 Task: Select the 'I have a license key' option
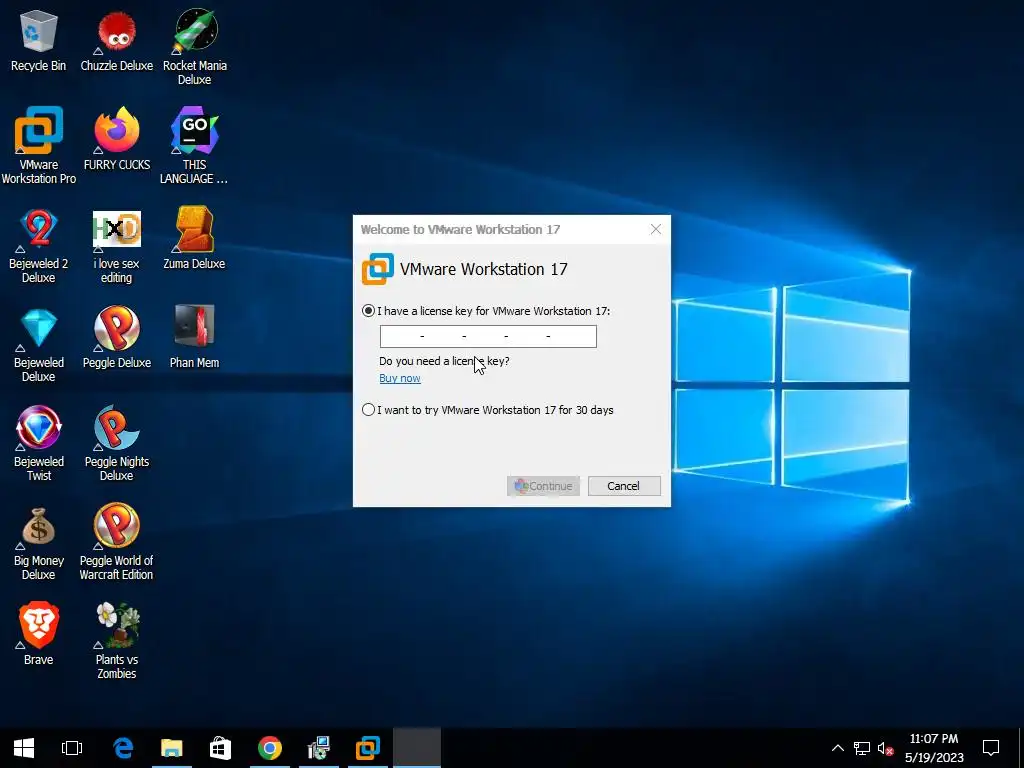(x=368, y=311)
